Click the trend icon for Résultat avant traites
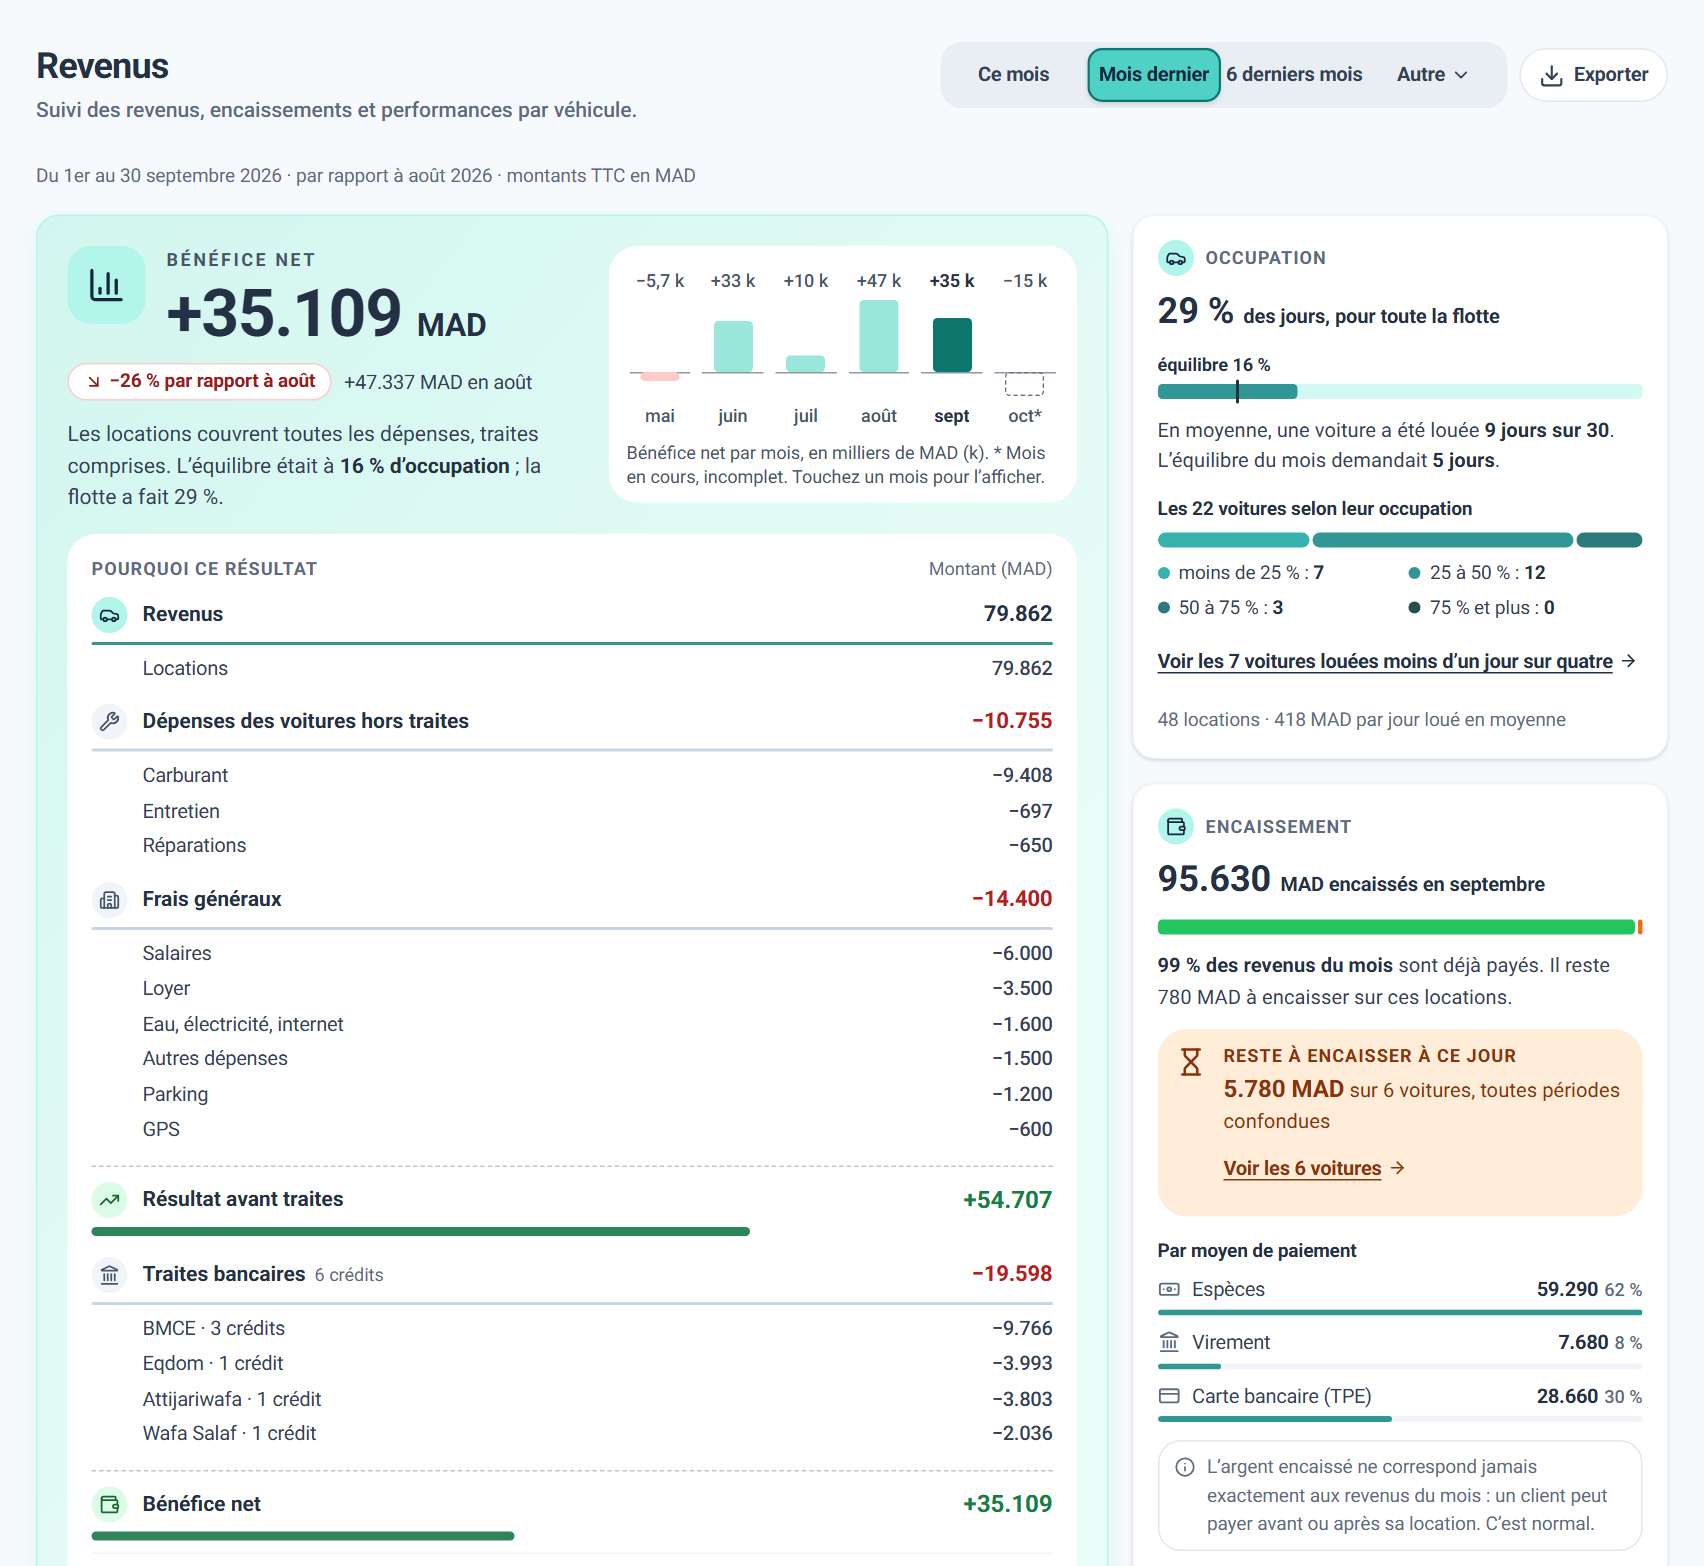This screenshot has width=1704, height=1566. coord(110,1200)
